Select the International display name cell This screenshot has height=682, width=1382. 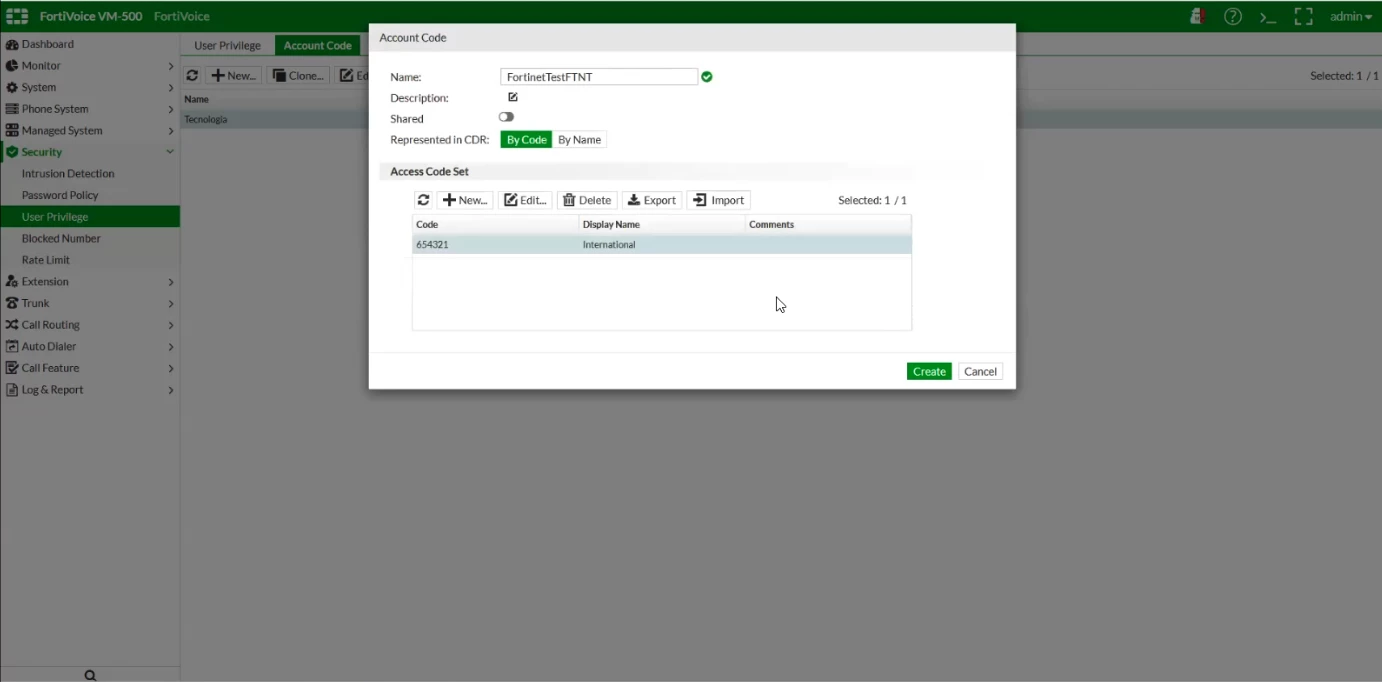[x=662, y=244]
